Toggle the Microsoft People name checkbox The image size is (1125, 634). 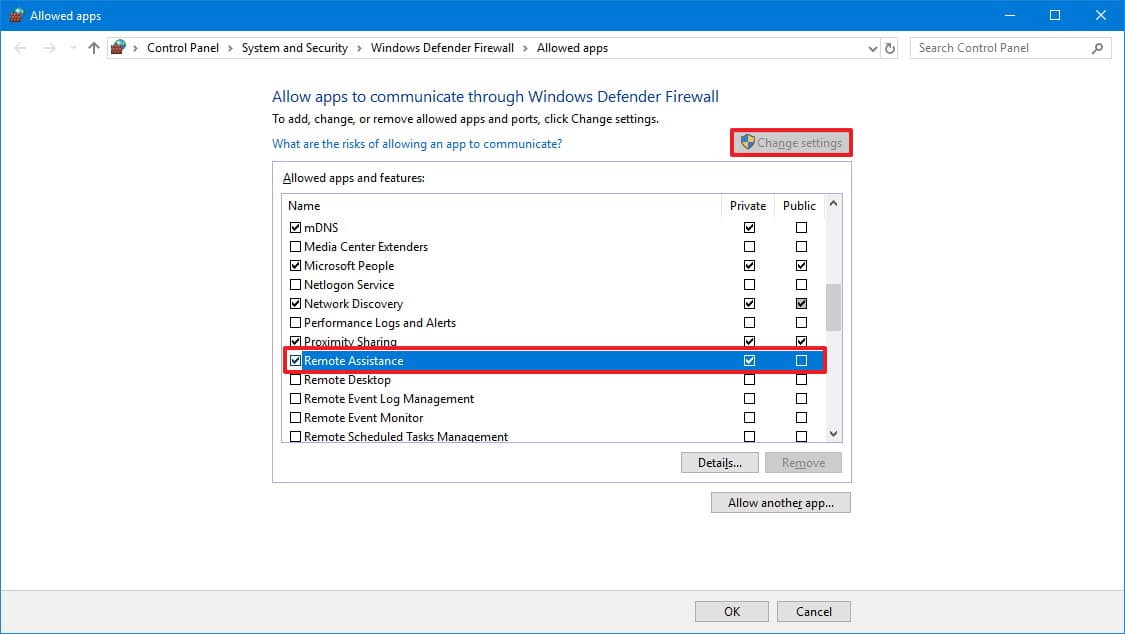pos(295,265)
